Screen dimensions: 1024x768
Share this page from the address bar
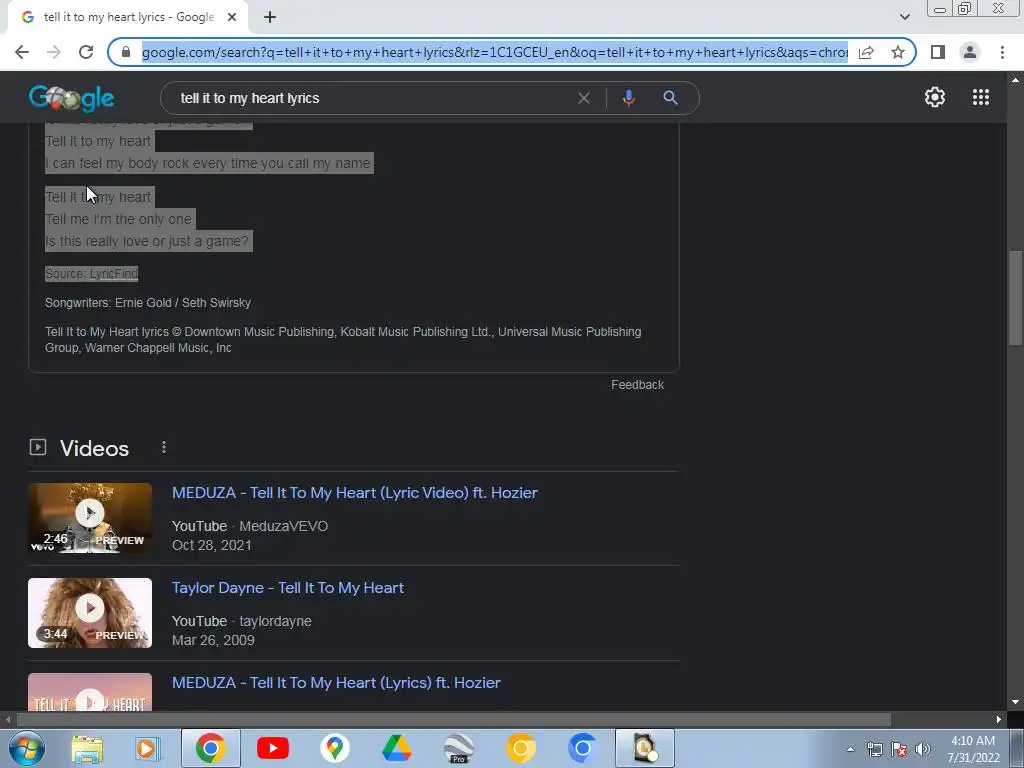tap(866, 52)
